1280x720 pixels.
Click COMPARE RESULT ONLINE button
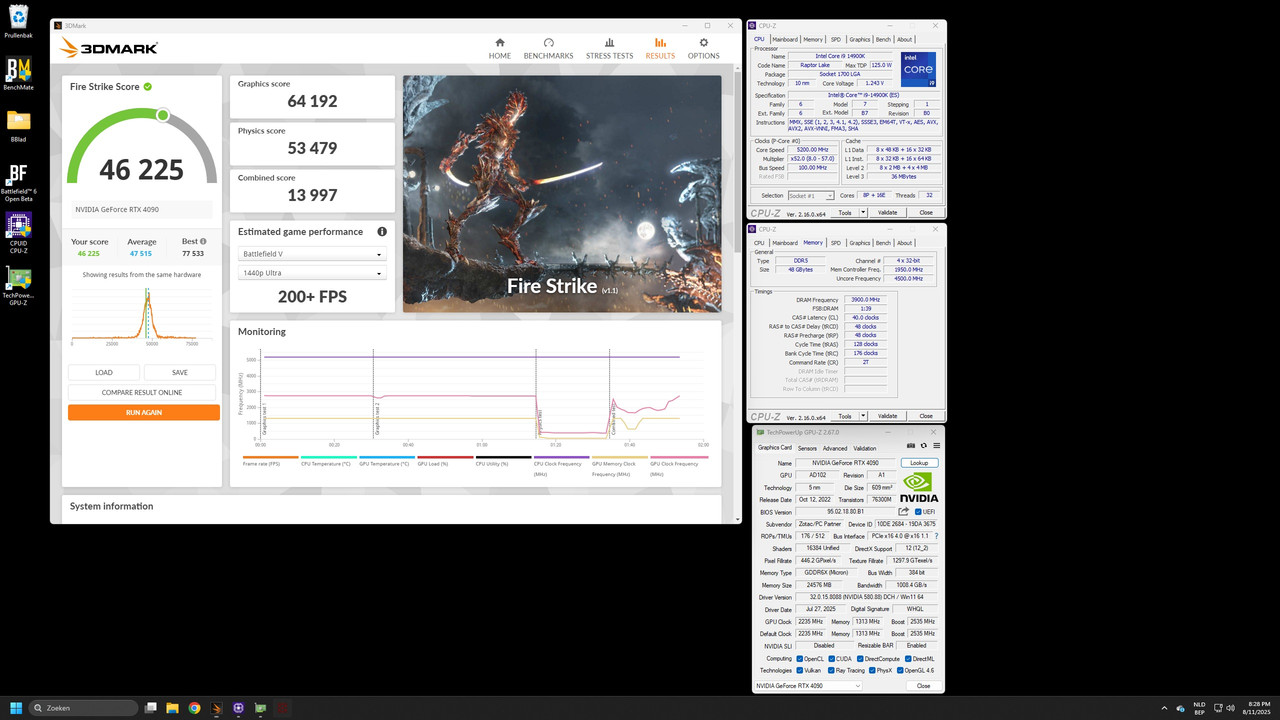tap(142, 392)
